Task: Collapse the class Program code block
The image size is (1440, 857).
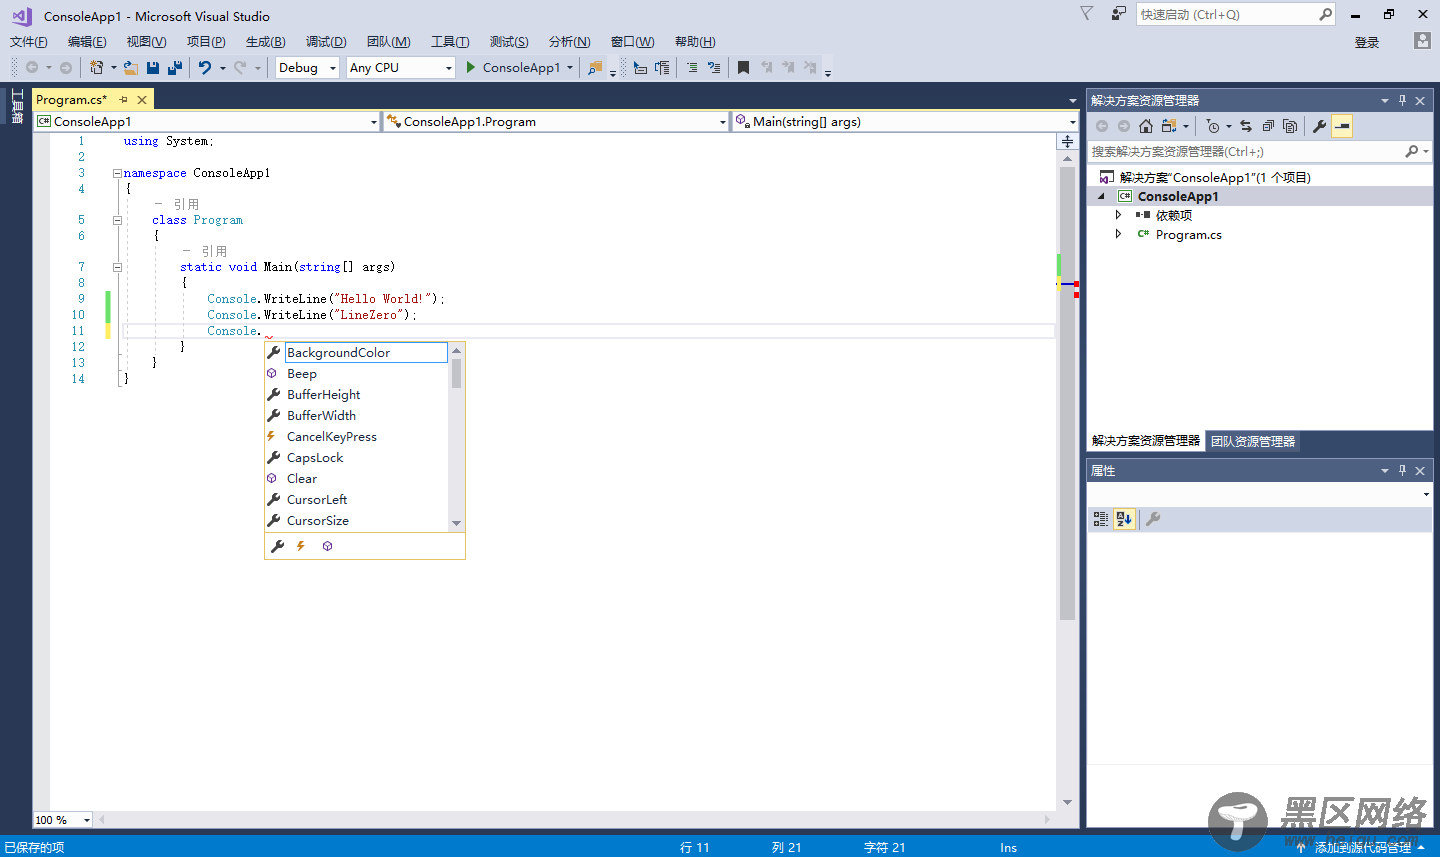Action: 117,220
